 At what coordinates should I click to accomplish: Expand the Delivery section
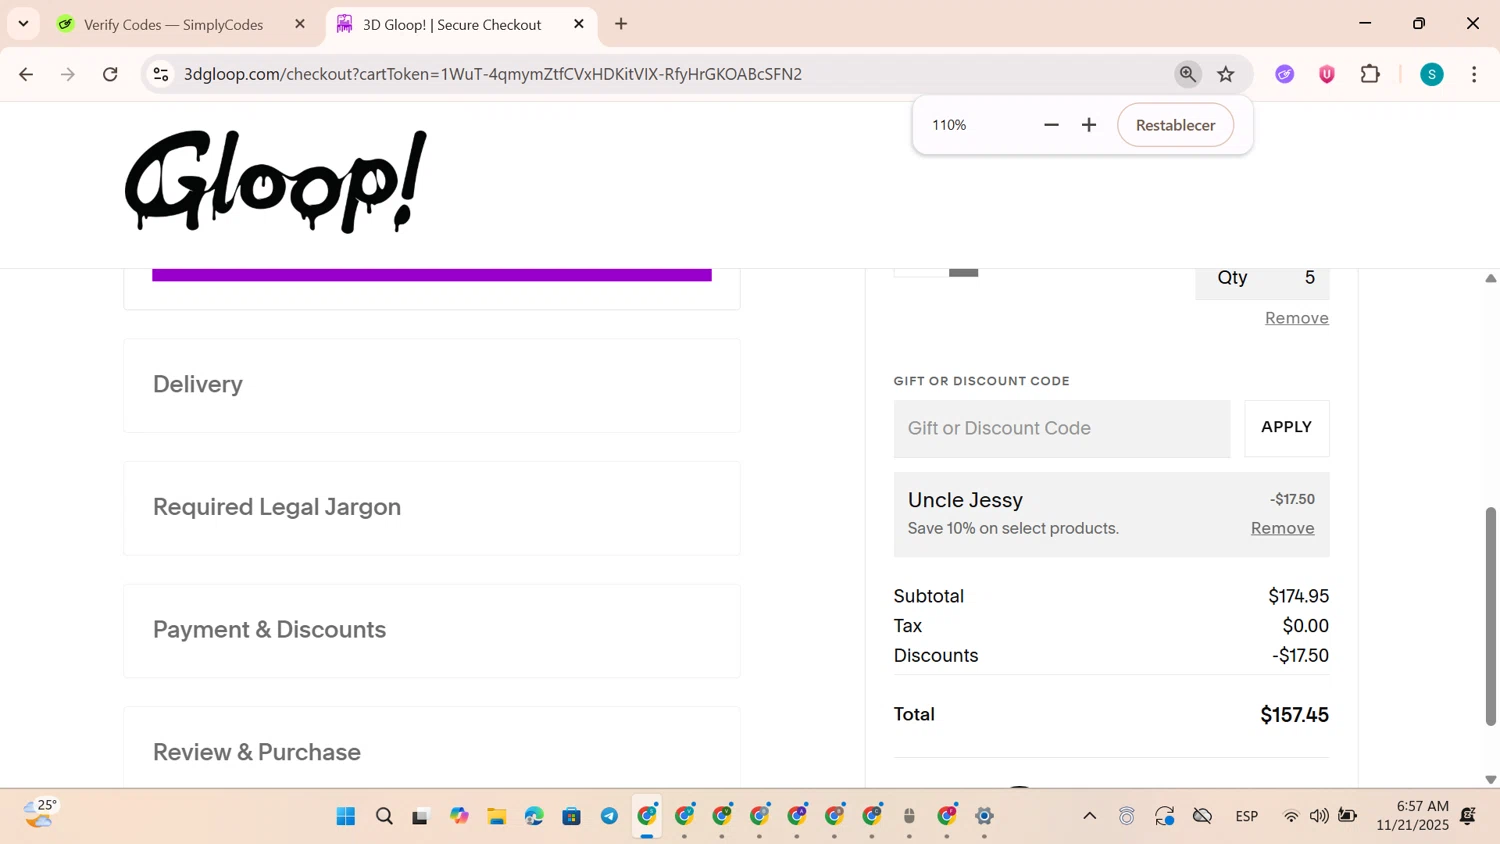click(432, 385)
